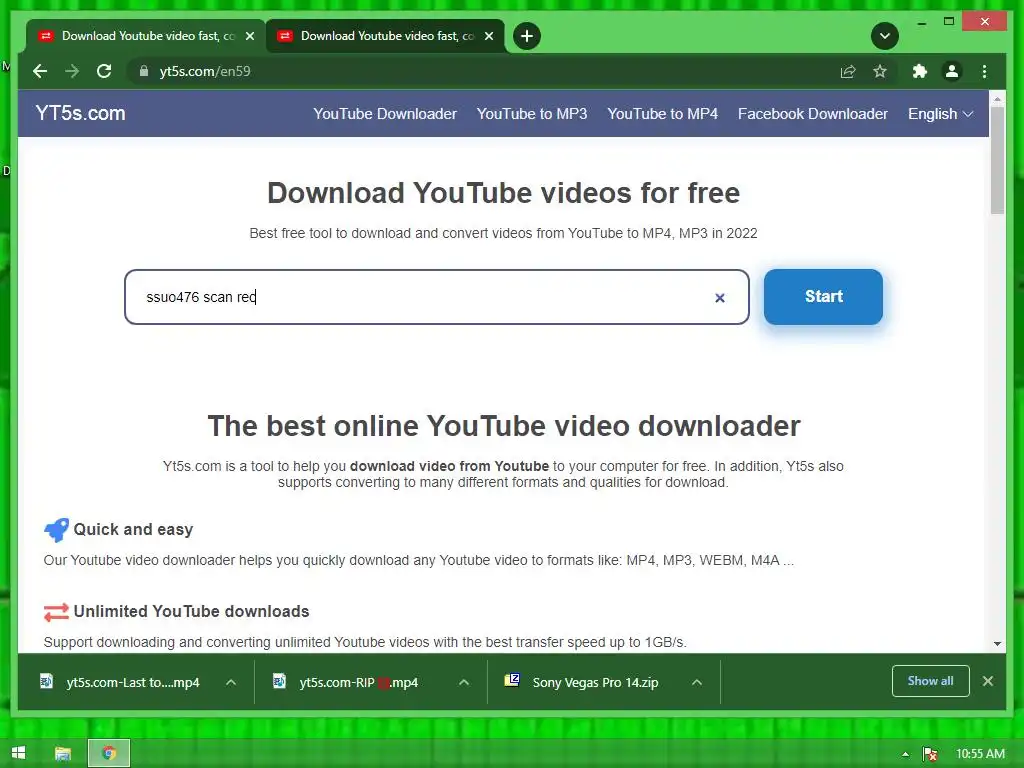The height and width of the screenshot is (768, 1024).
Task: Open YouTube to MP4 nav link
Action: click(662, 114)
